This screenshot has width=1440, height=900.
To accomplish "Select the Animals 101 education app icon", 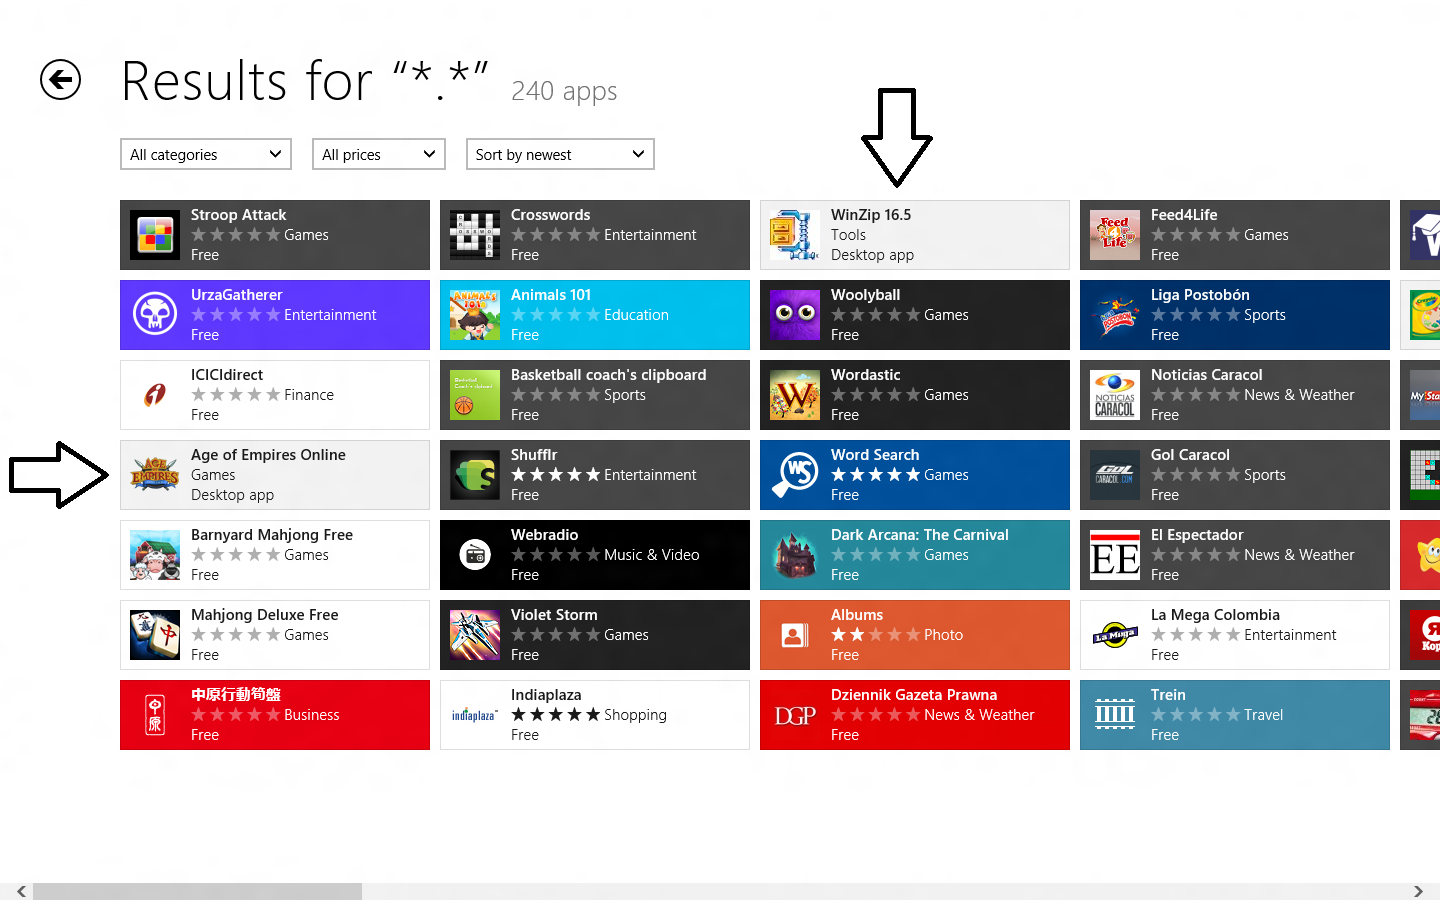I will tap(474, 314).
